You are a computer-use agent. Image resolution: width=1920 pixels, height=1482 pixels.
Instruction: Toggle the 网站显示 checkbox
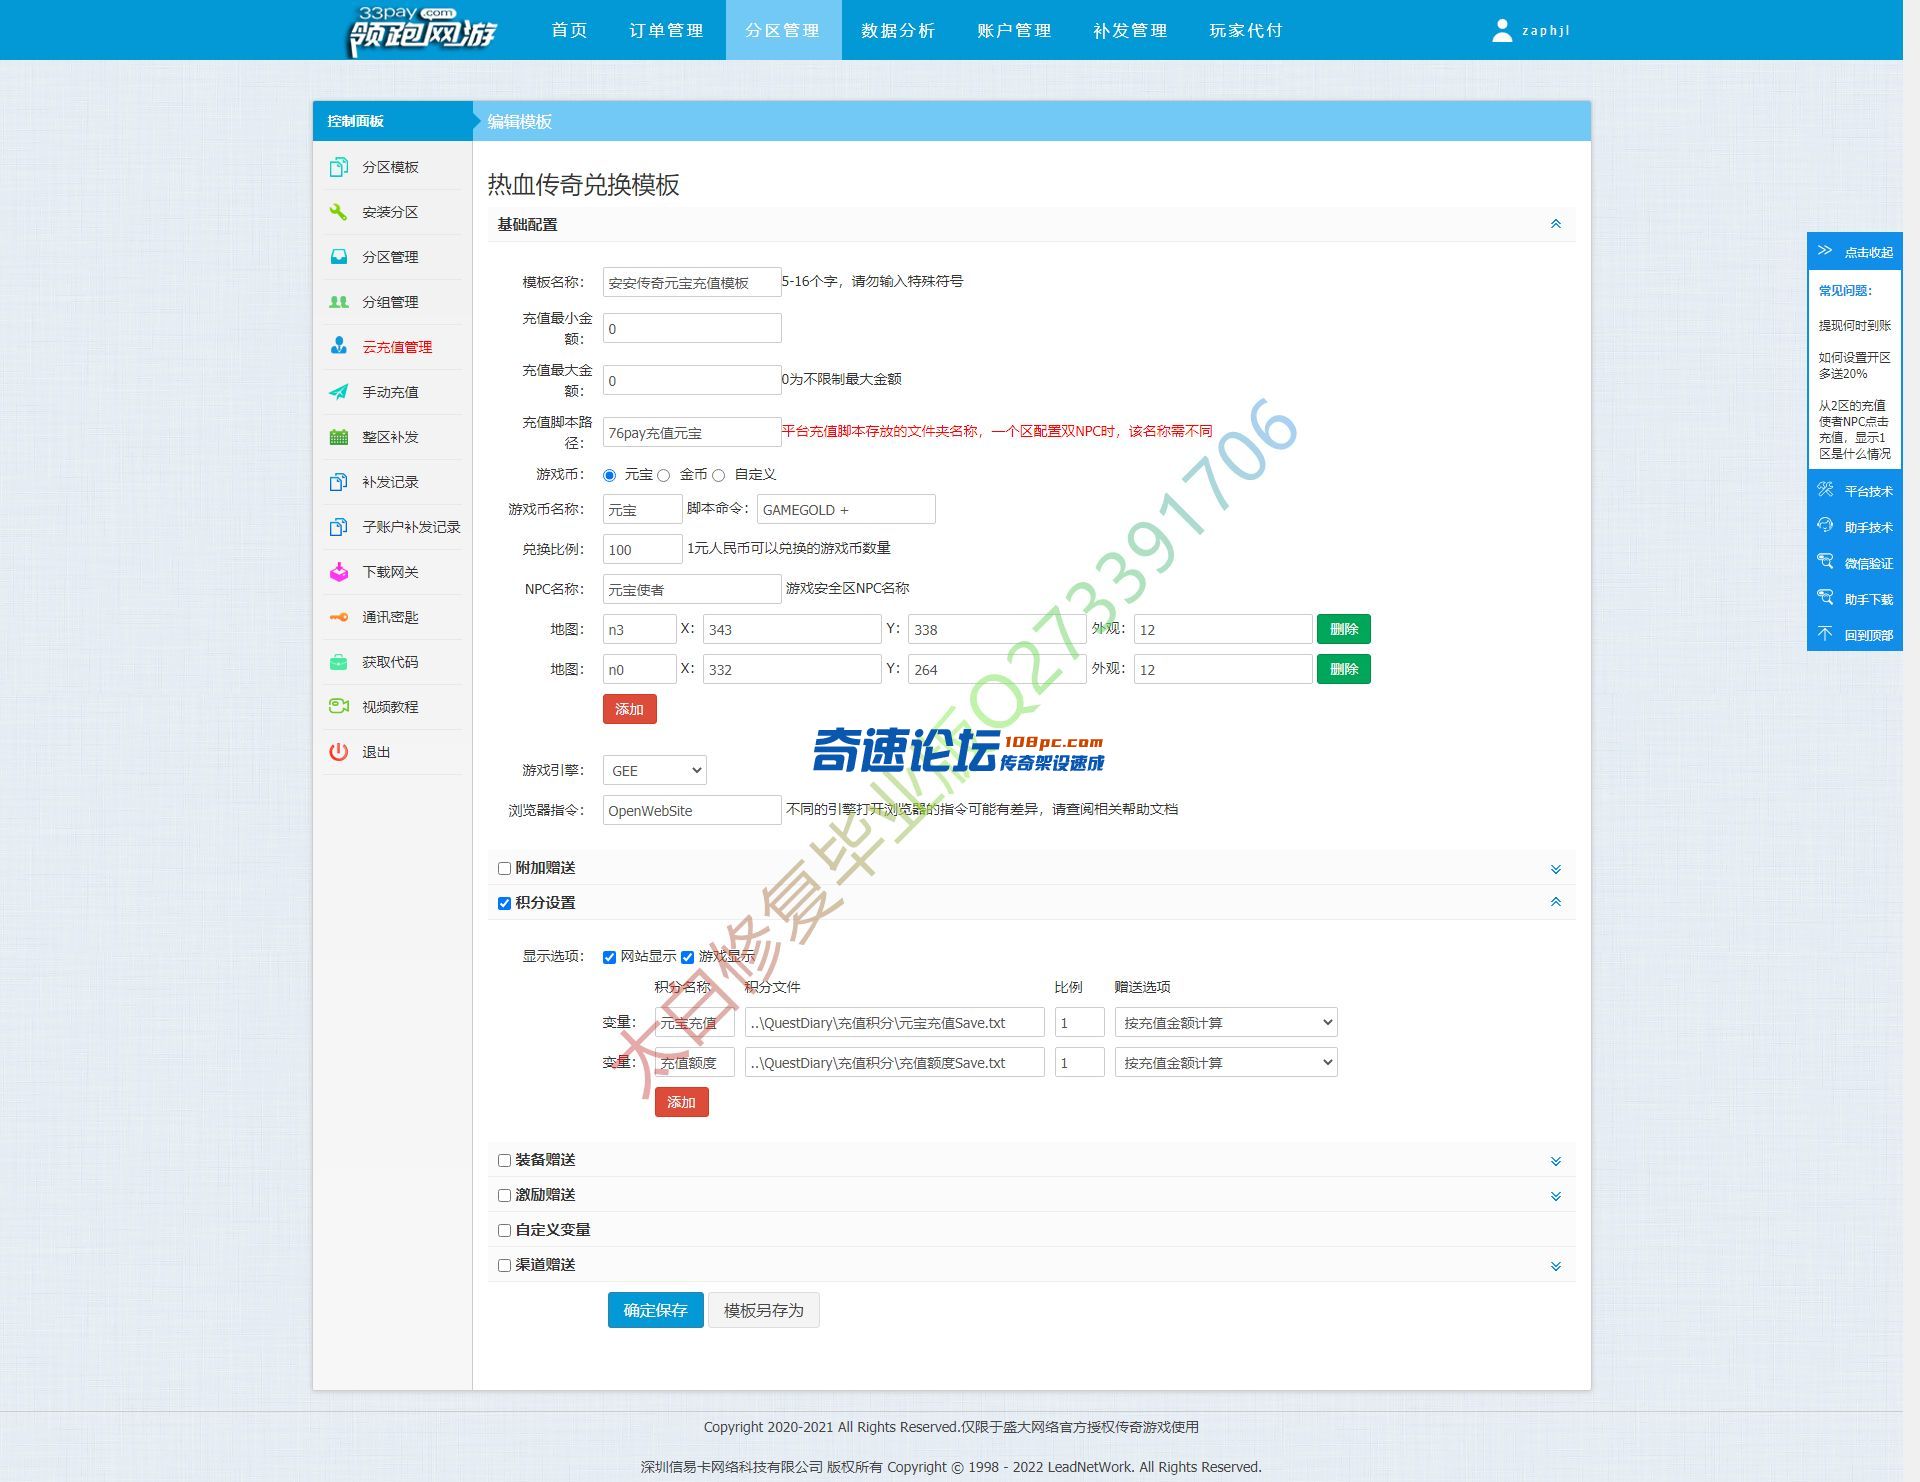pyautogui.click(x=609, y=958)
